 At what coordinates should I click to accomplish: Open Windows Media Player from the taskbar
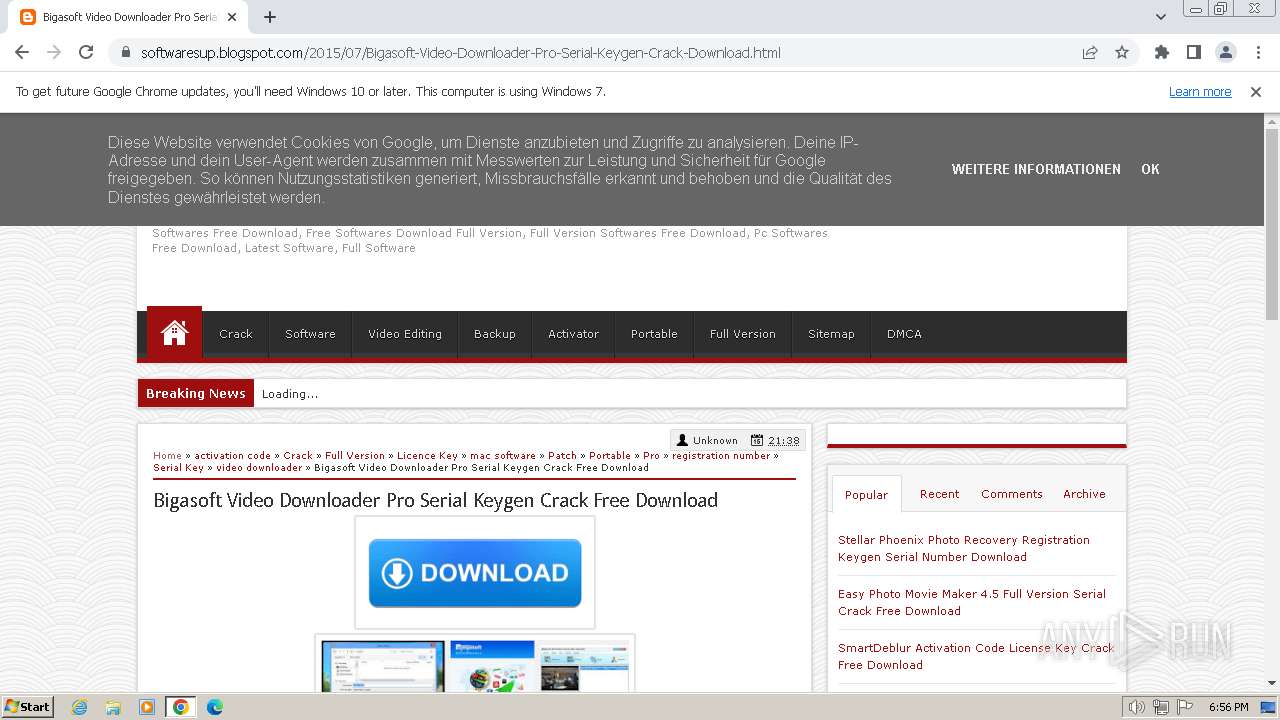point(147,707)
